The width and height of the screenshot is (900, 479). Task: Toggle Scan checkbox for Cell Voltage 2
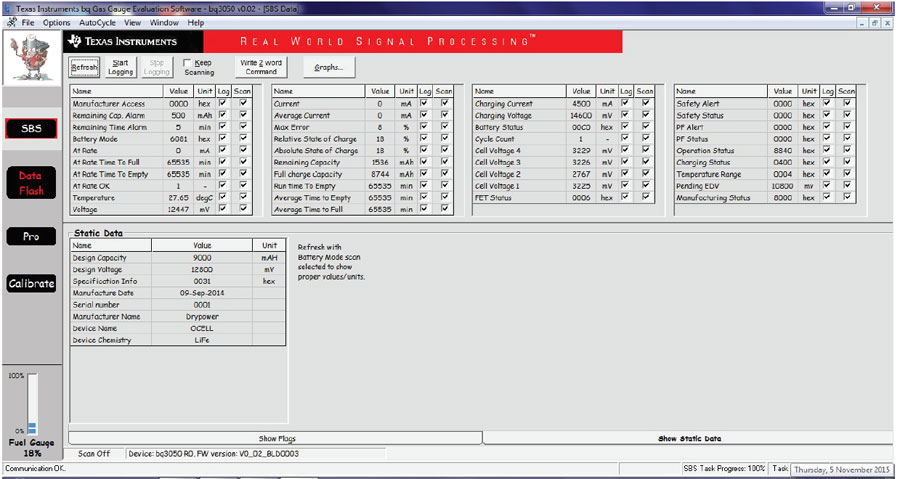coord(646,173)
